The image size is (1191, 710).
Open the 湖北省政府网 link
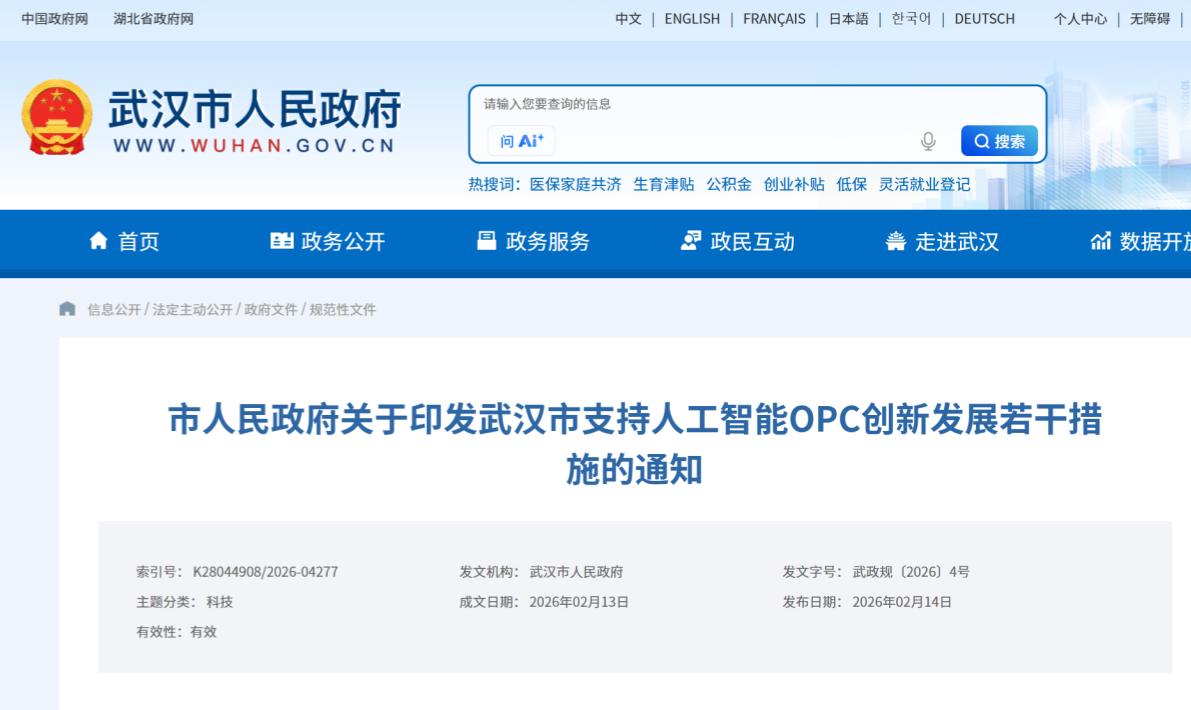153,19
